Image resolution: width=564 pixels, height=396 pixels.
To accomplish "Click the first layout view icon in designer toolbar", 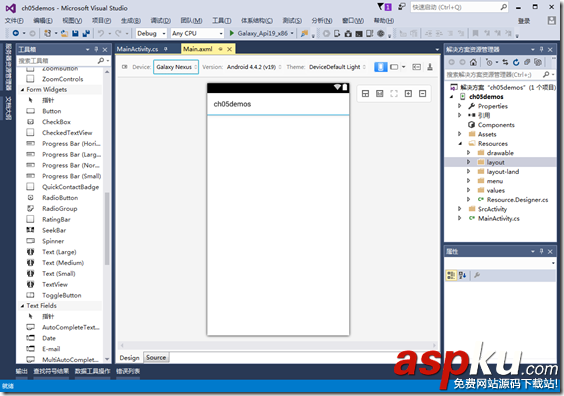I will (365, 94).
